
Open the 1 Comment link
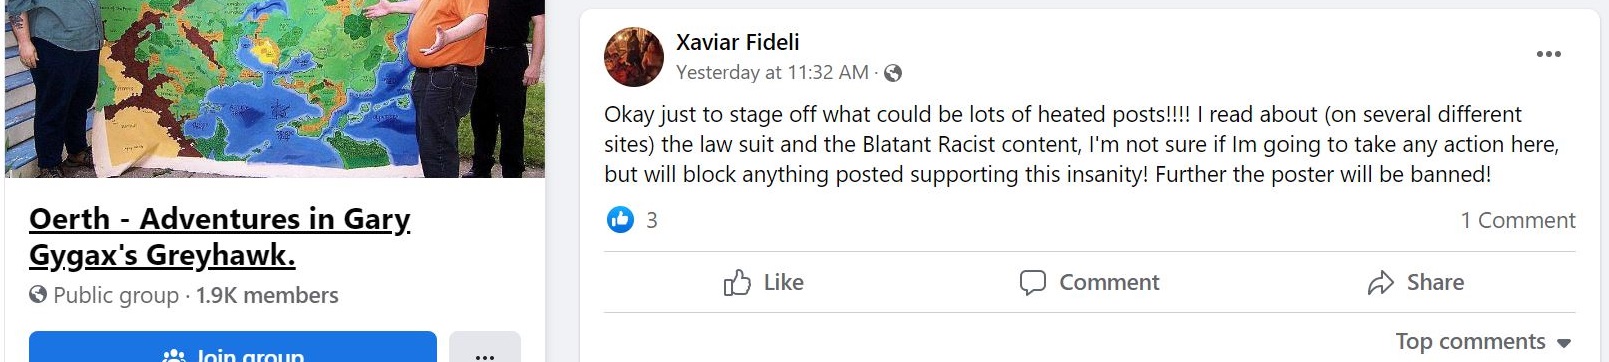pos(1517,220)
